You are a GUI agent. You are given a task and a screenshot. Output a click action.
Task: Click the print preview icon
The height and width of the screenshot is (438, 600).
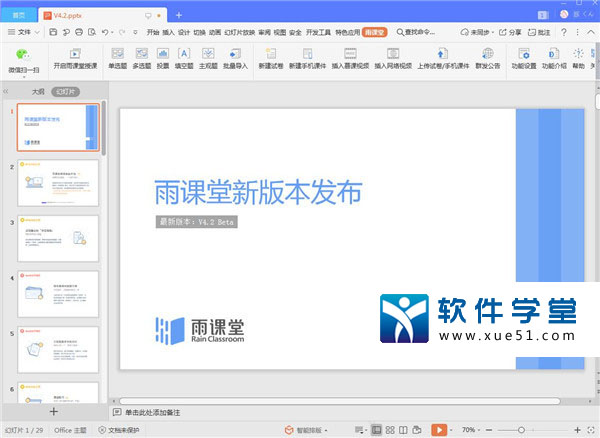pyautogui.click(x=92, y=33)
